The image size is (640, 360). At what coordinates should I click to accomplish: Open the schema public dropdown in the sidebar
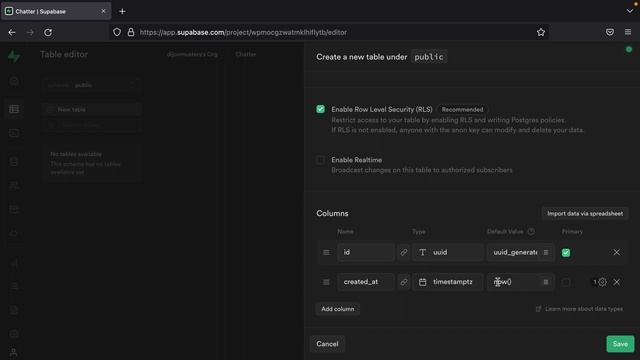[x=91, y=85]
